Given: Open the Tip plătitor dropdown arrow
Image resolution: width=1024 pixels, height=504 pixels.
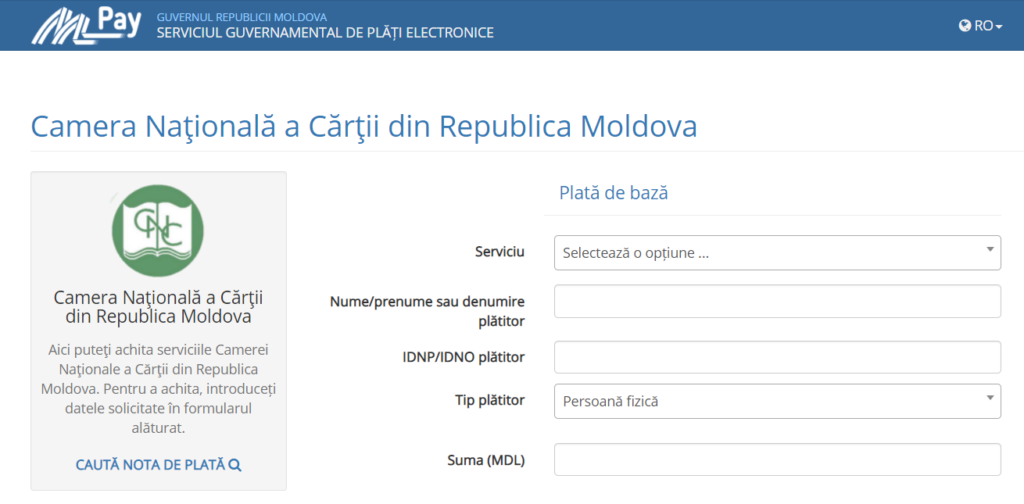Looking at the screenshot, I should 990,398.
